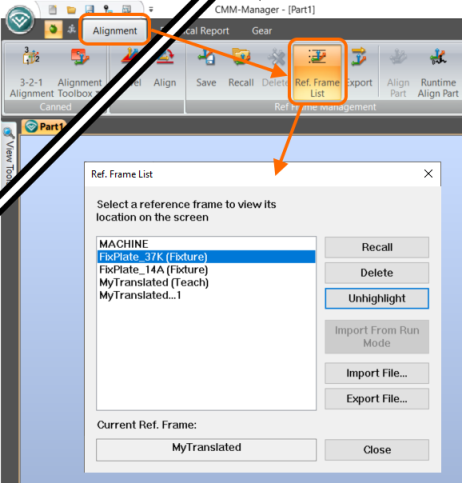The image size is (462, 483).
Task: Click the Align ribbon icon
Action: pos(165,68)
